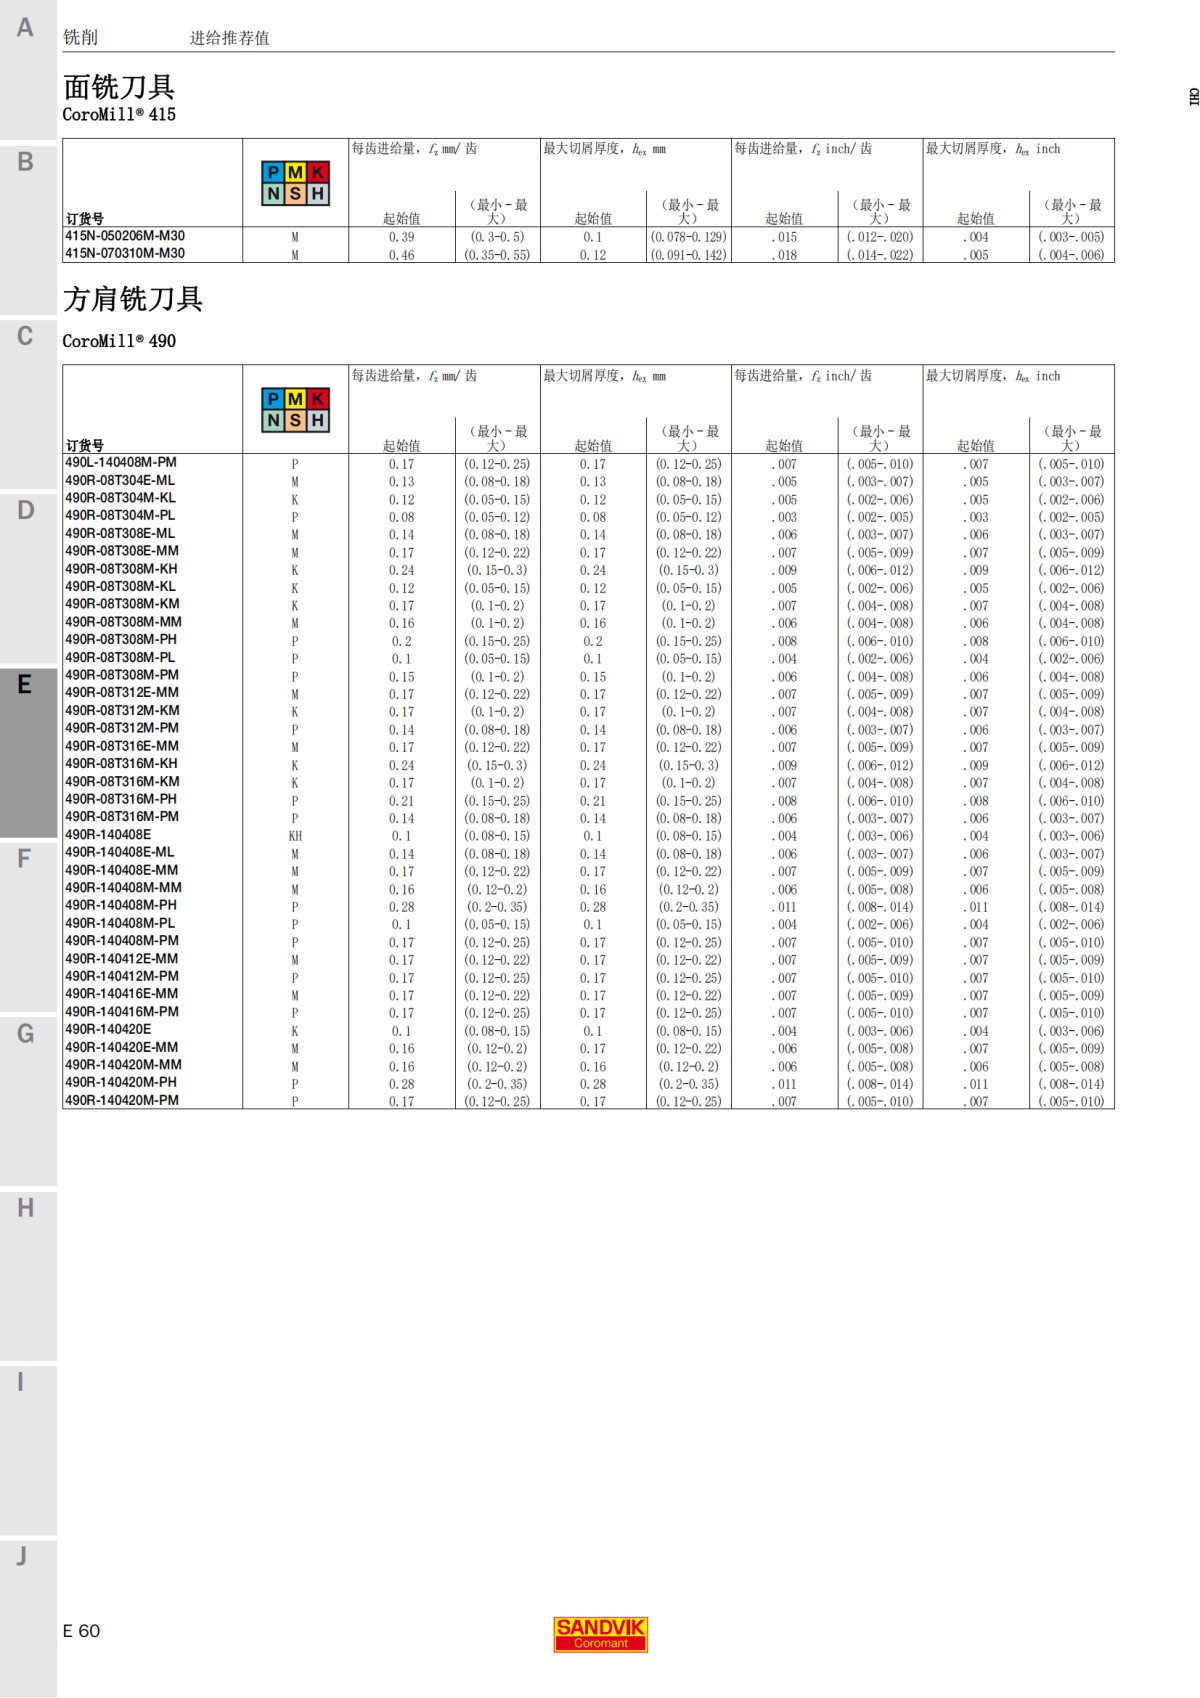The height and width of the screenshot is (1698, 1200).
Task: Click the 面铣刀具 section heading
Action: [119, 87]
